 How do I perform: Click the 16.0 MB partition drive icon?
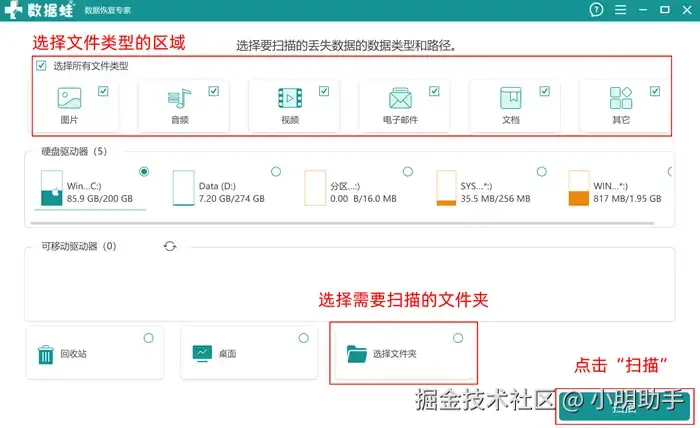coord(315,188)
